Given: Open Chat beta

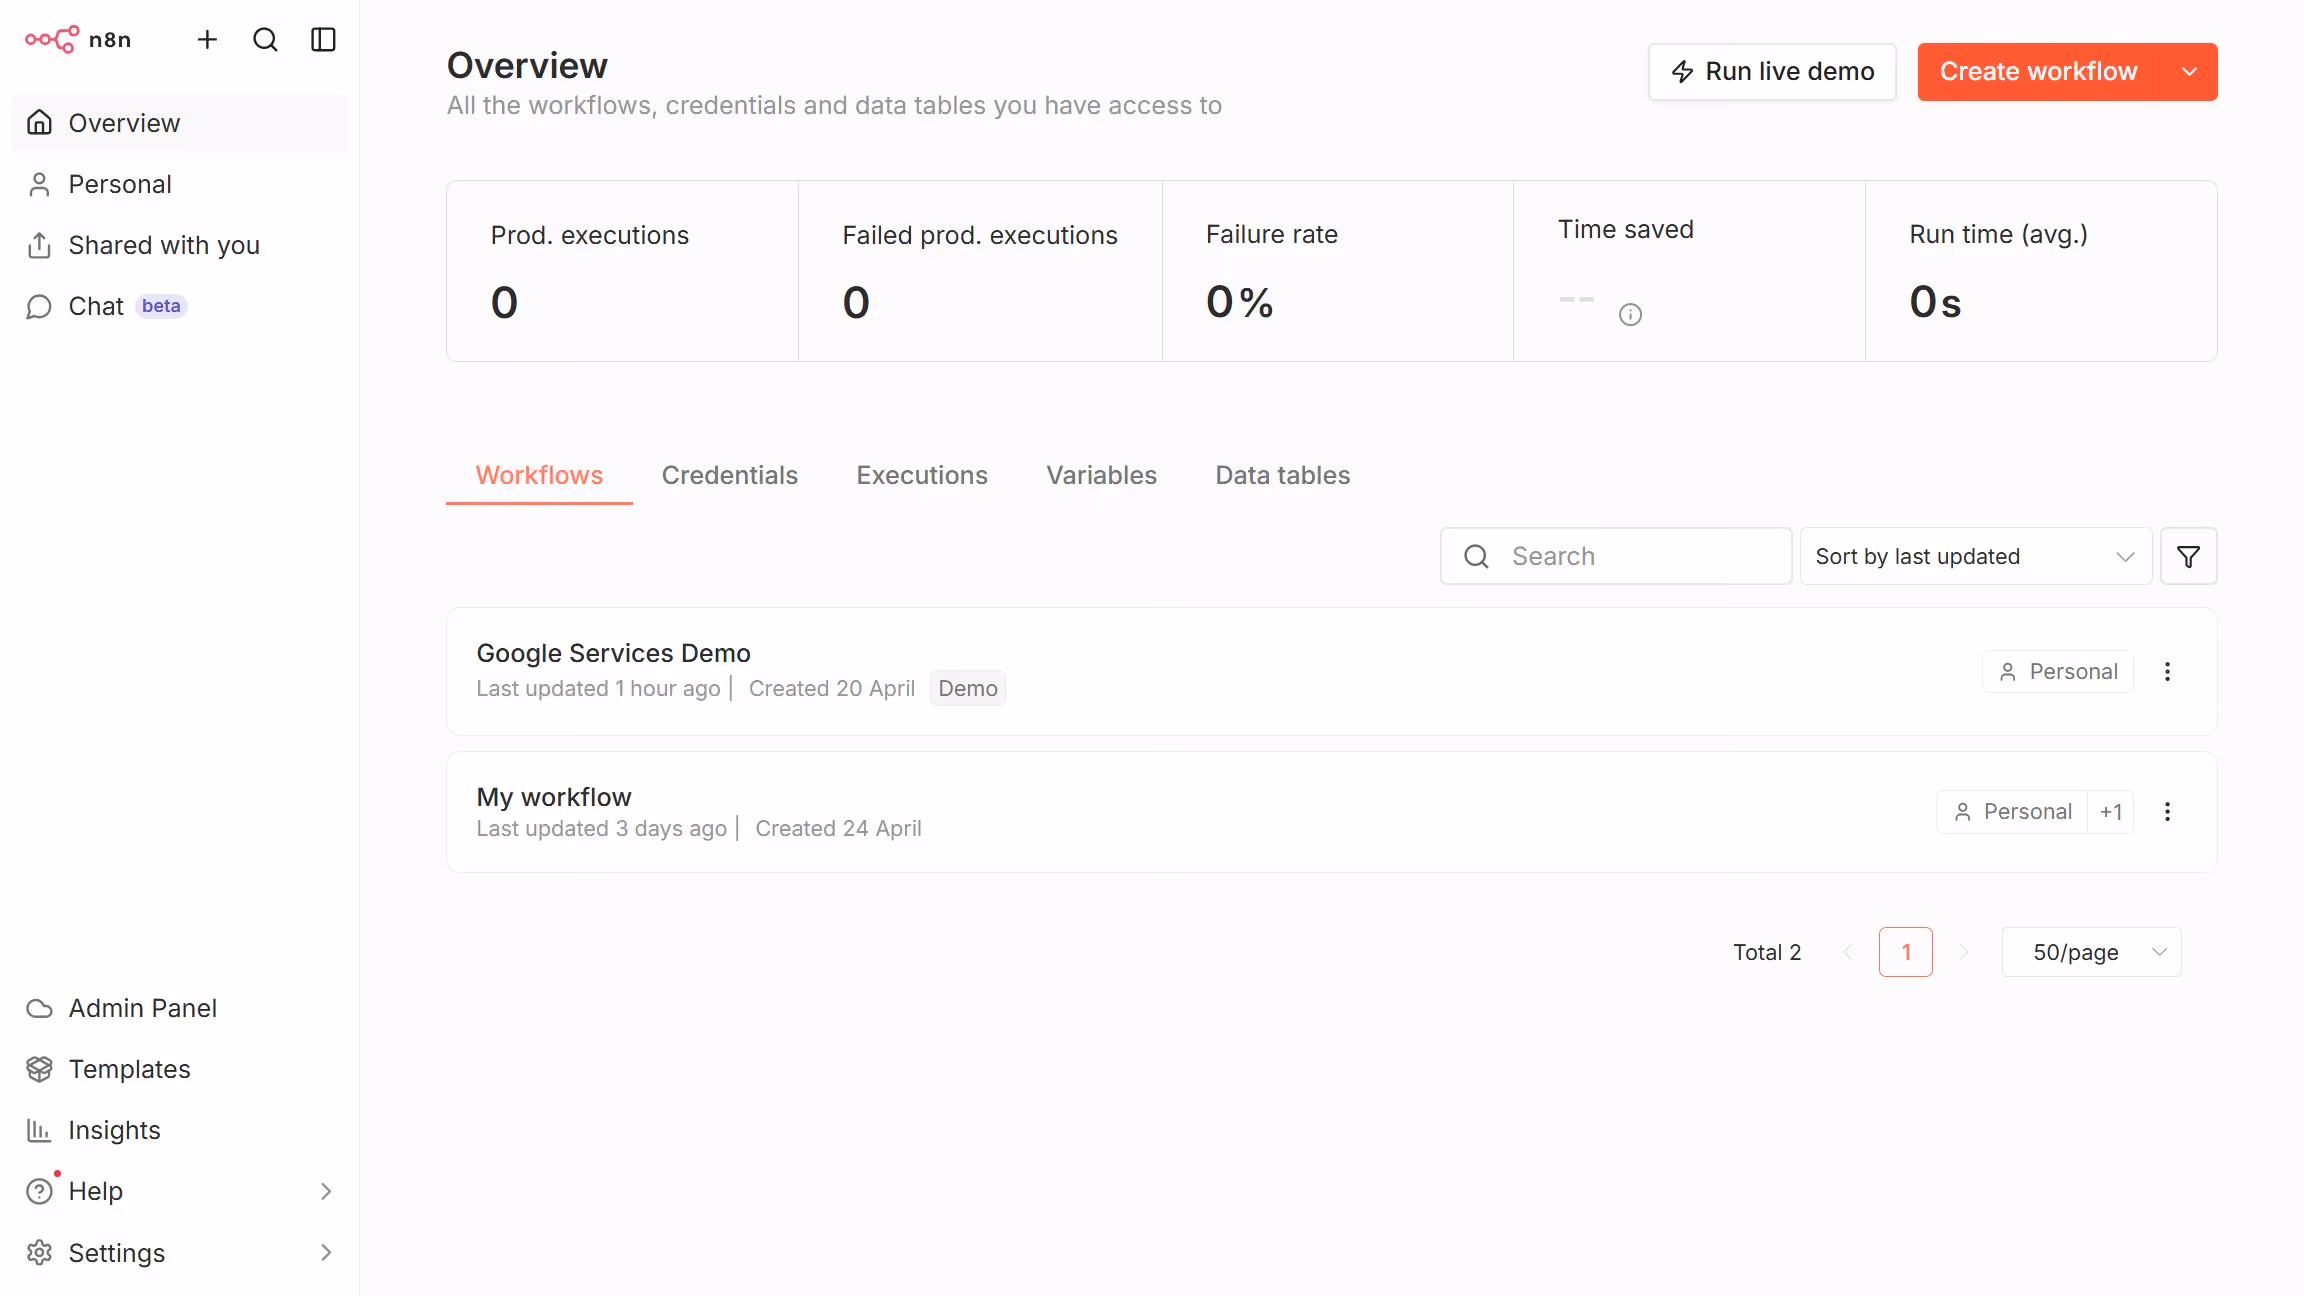Looking at the screenshot, I should pos(180,306).
